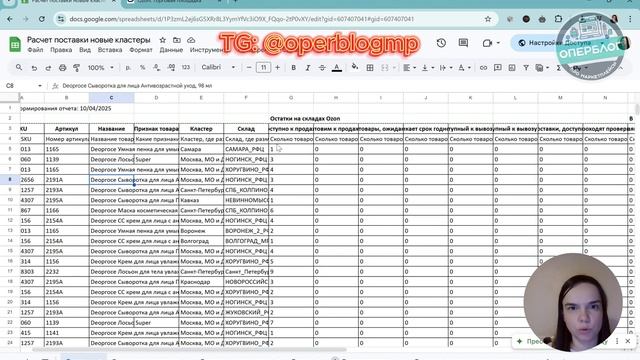Open the fill color picker

355,67
